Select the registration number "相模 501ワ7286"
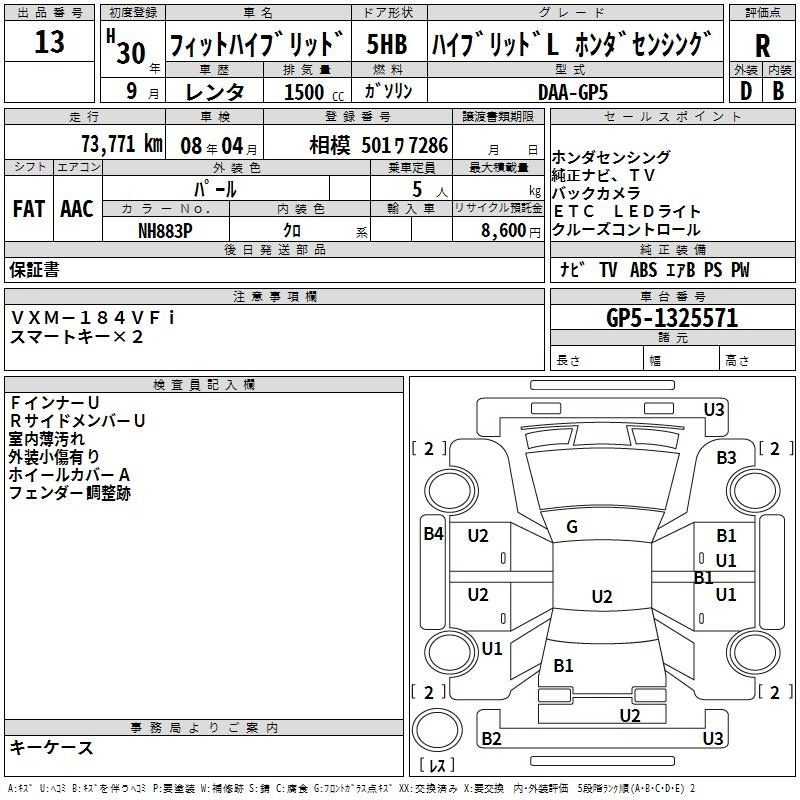 pos(379,146)
